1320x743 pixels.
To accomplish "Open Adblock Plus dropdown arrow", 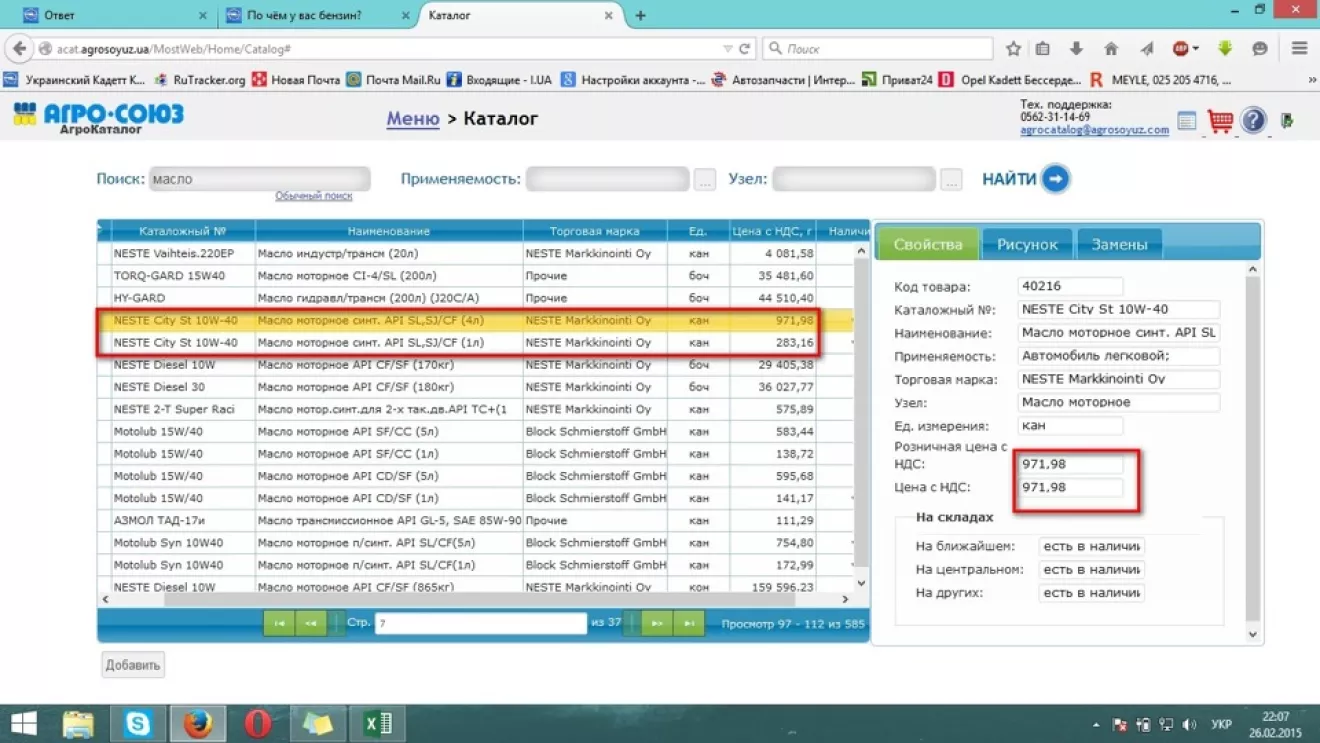I will [1196, 48].
